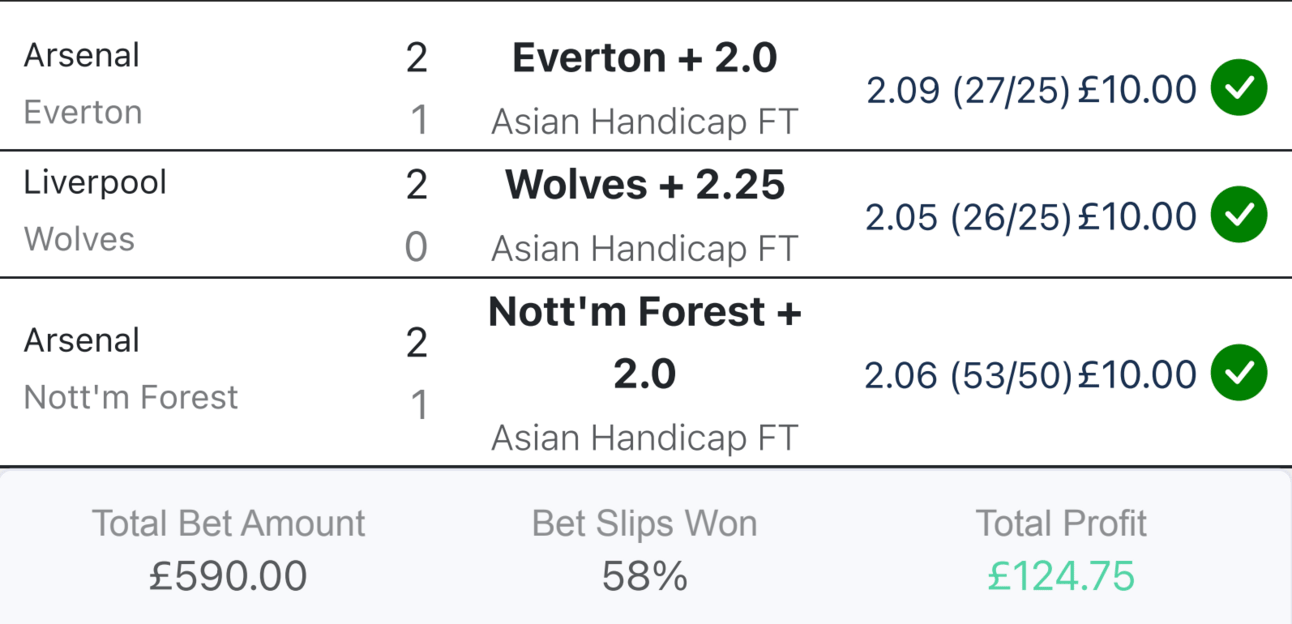1292x624 pixels.
Task: Select odds 2.06 (53/50)
Action: coord(968,375)
